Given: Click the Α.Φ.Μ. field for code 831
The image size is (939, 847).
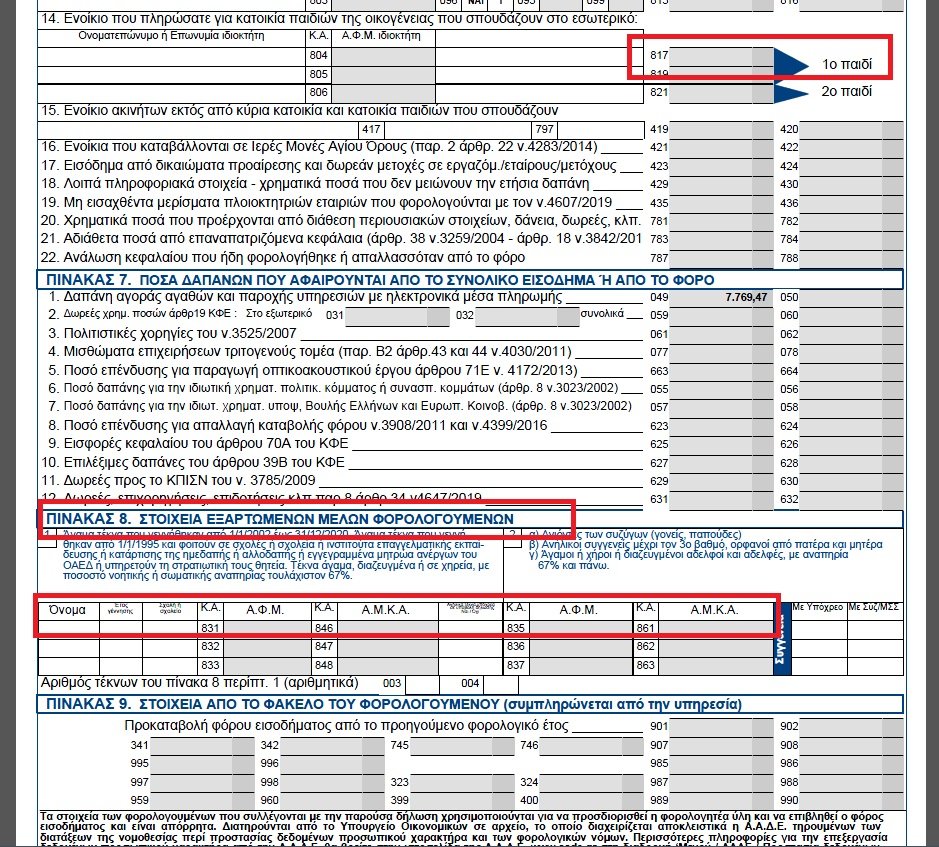Looking at the screenshot, I should click(x=267, y=628).
